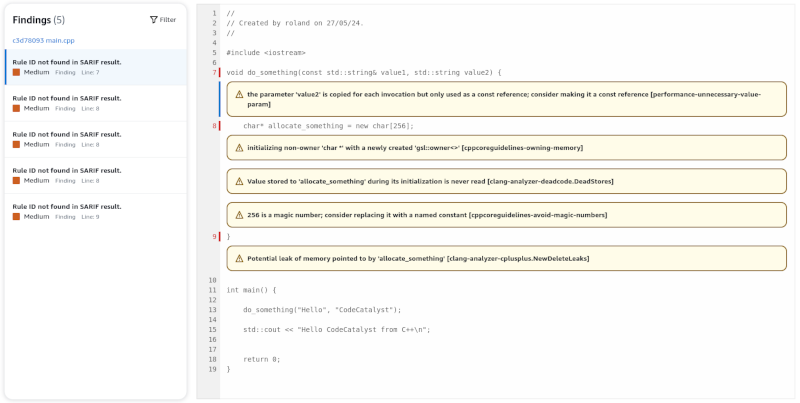Select the finding listed for Line 9
This screenshot has width=800, height=403.
[95, 211]
